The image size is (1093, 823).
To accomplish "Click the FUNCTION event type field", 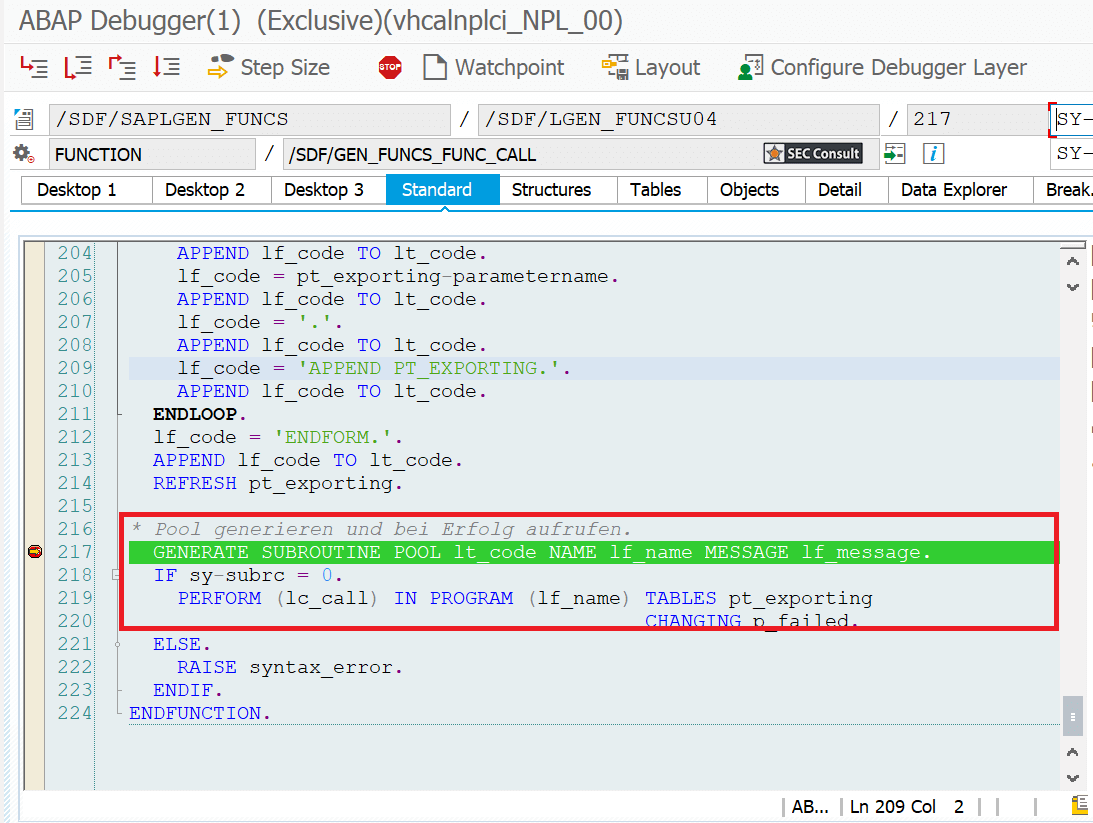I will click(x=151, y=154).
